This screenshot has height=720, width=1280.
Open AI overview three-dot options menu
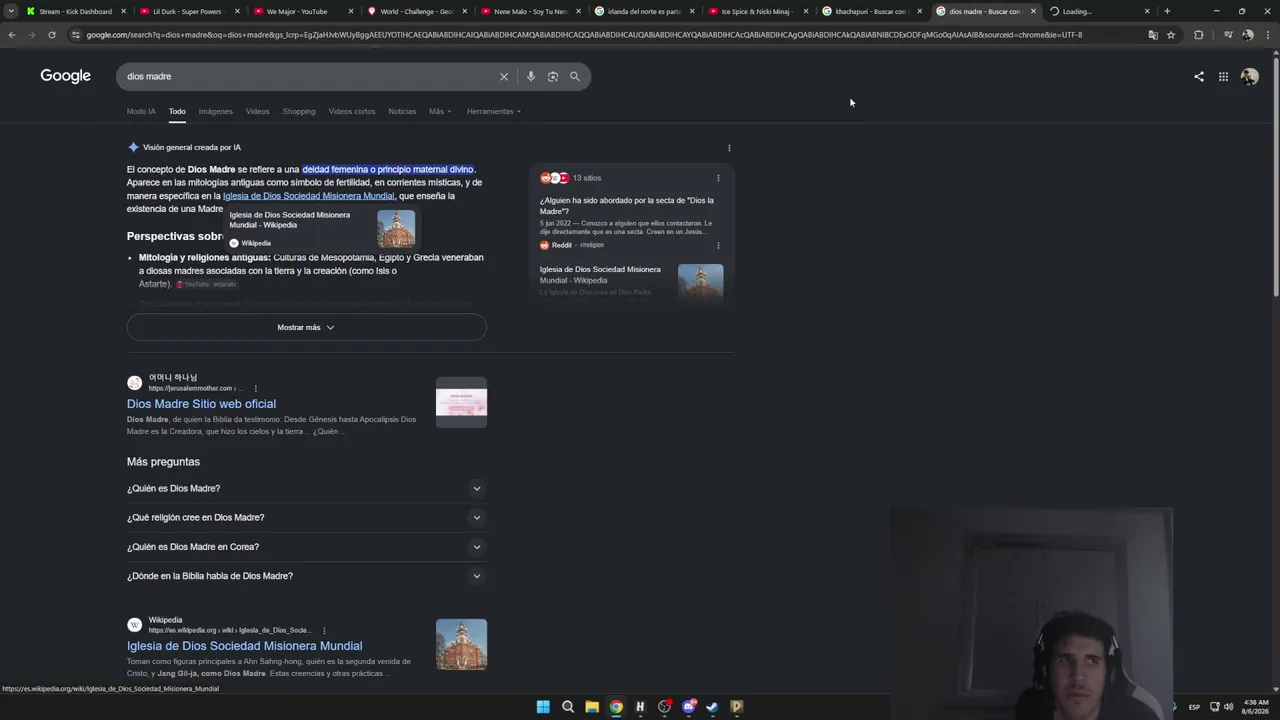[729, 148]
